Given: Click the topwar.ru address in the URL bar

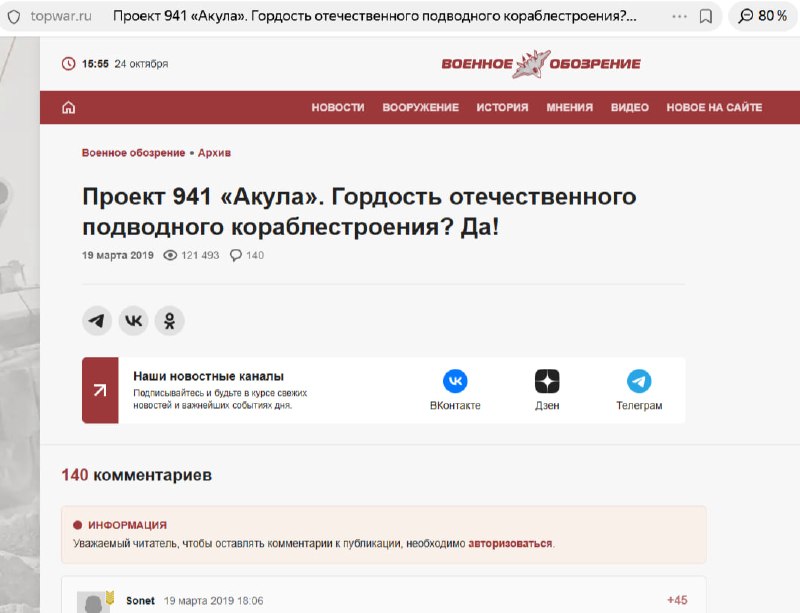Looking at the screenshot, I should coord(61,16).
